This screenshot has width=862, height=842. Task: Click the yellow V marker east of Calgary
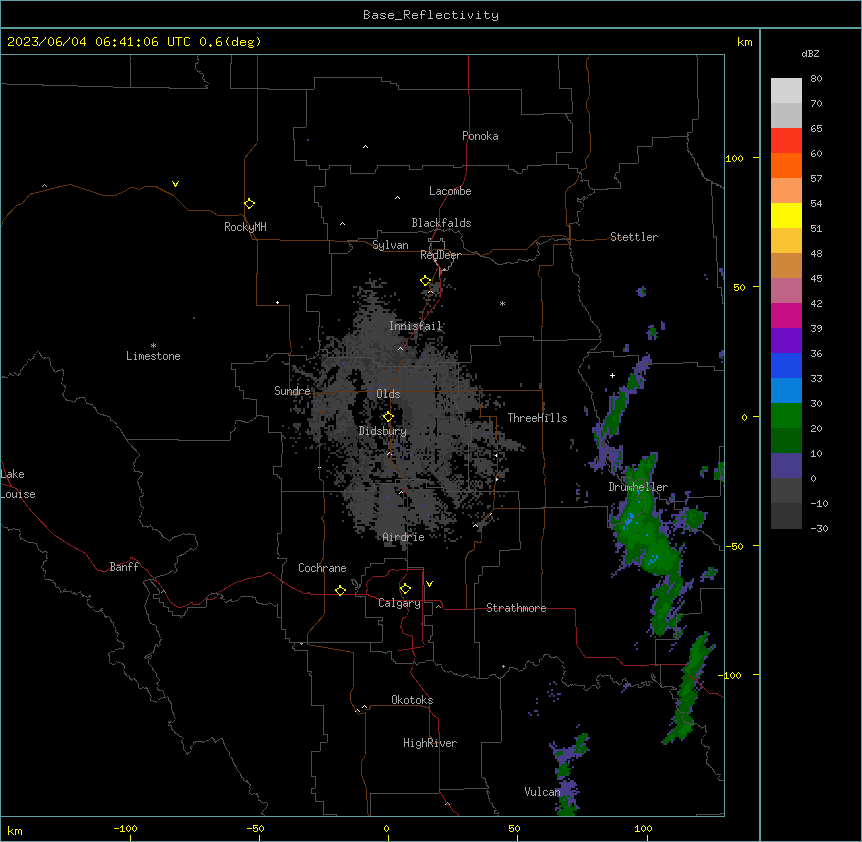pos(429,584)
